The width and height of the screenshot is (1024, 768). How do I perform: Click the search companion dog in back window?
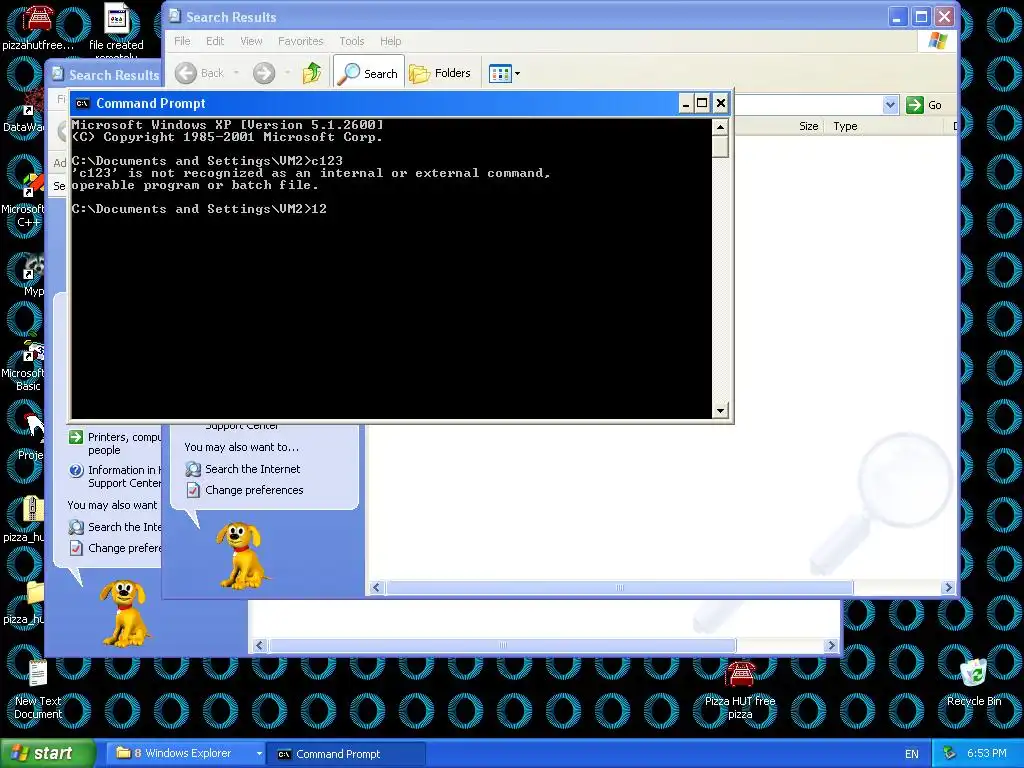[124, 613]
